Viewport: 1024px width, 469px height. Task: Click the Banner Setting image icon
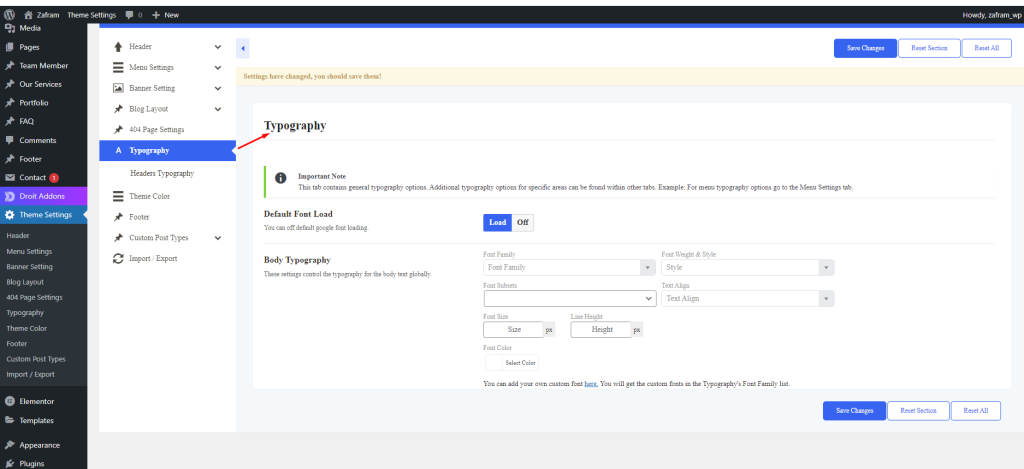point(118,88)
